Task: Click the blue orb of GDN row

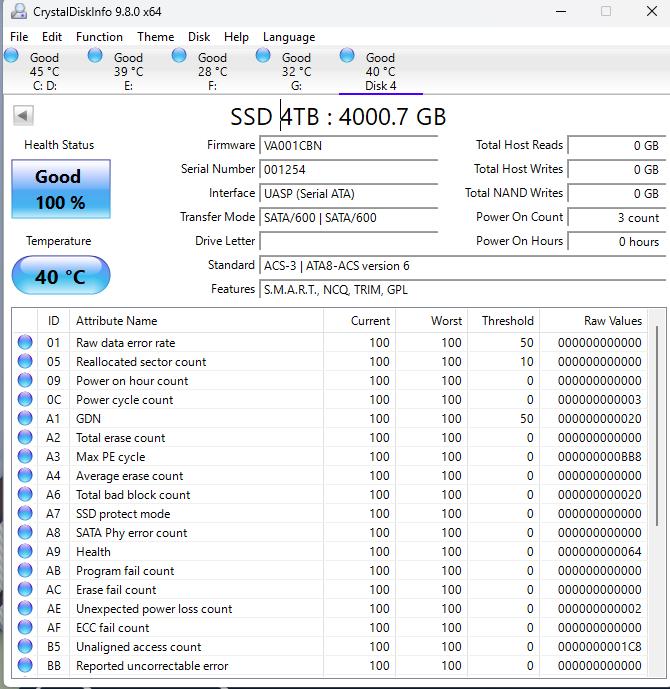Action: point(25,418)
